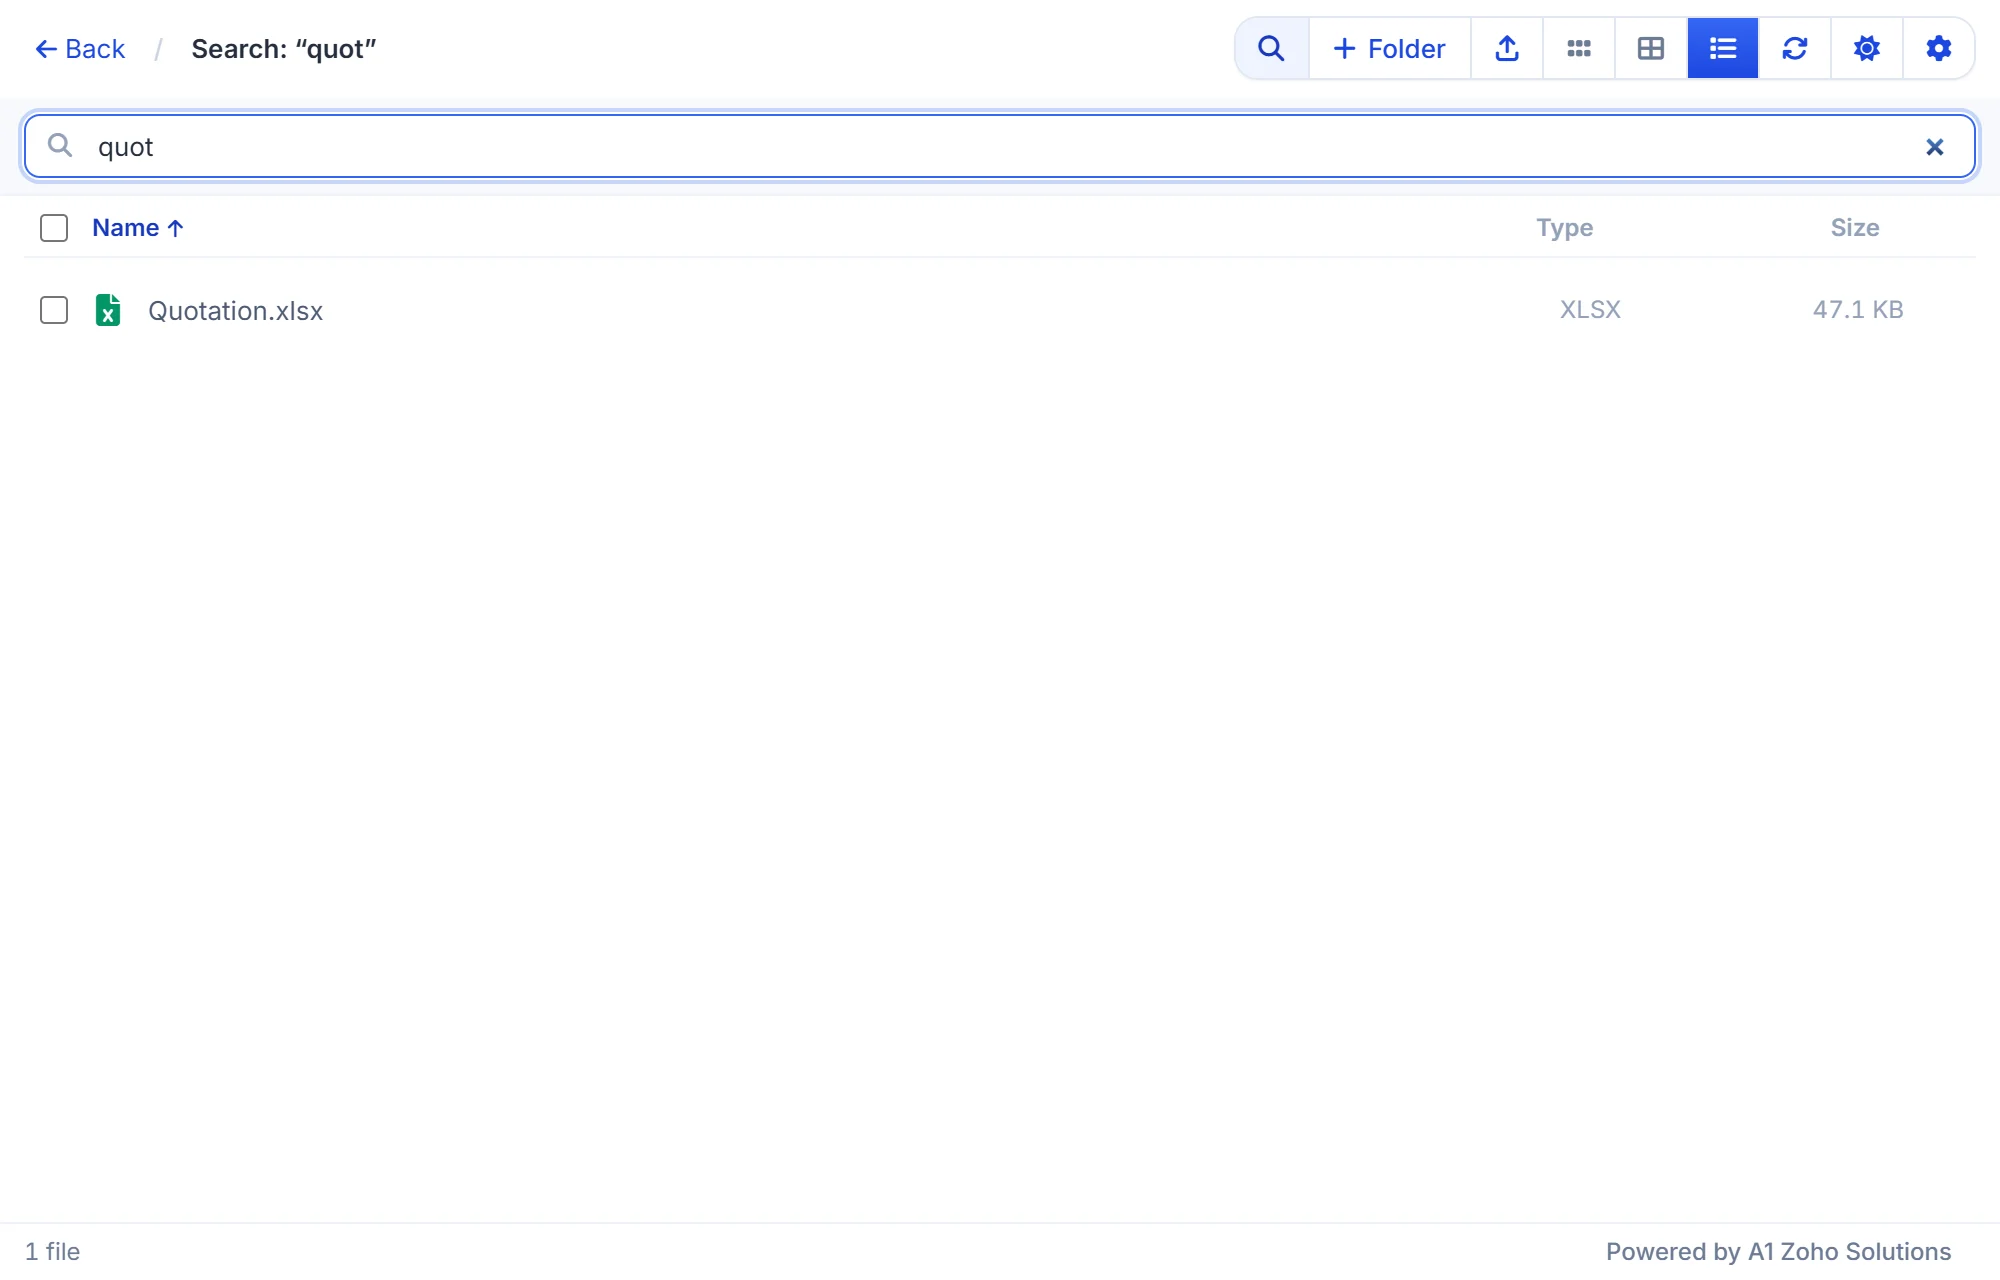Sort by the Size column header
Image resolution: width=2000 pixels, height=1280 pixels.
pyautogui.click(x=1855, y=228)
